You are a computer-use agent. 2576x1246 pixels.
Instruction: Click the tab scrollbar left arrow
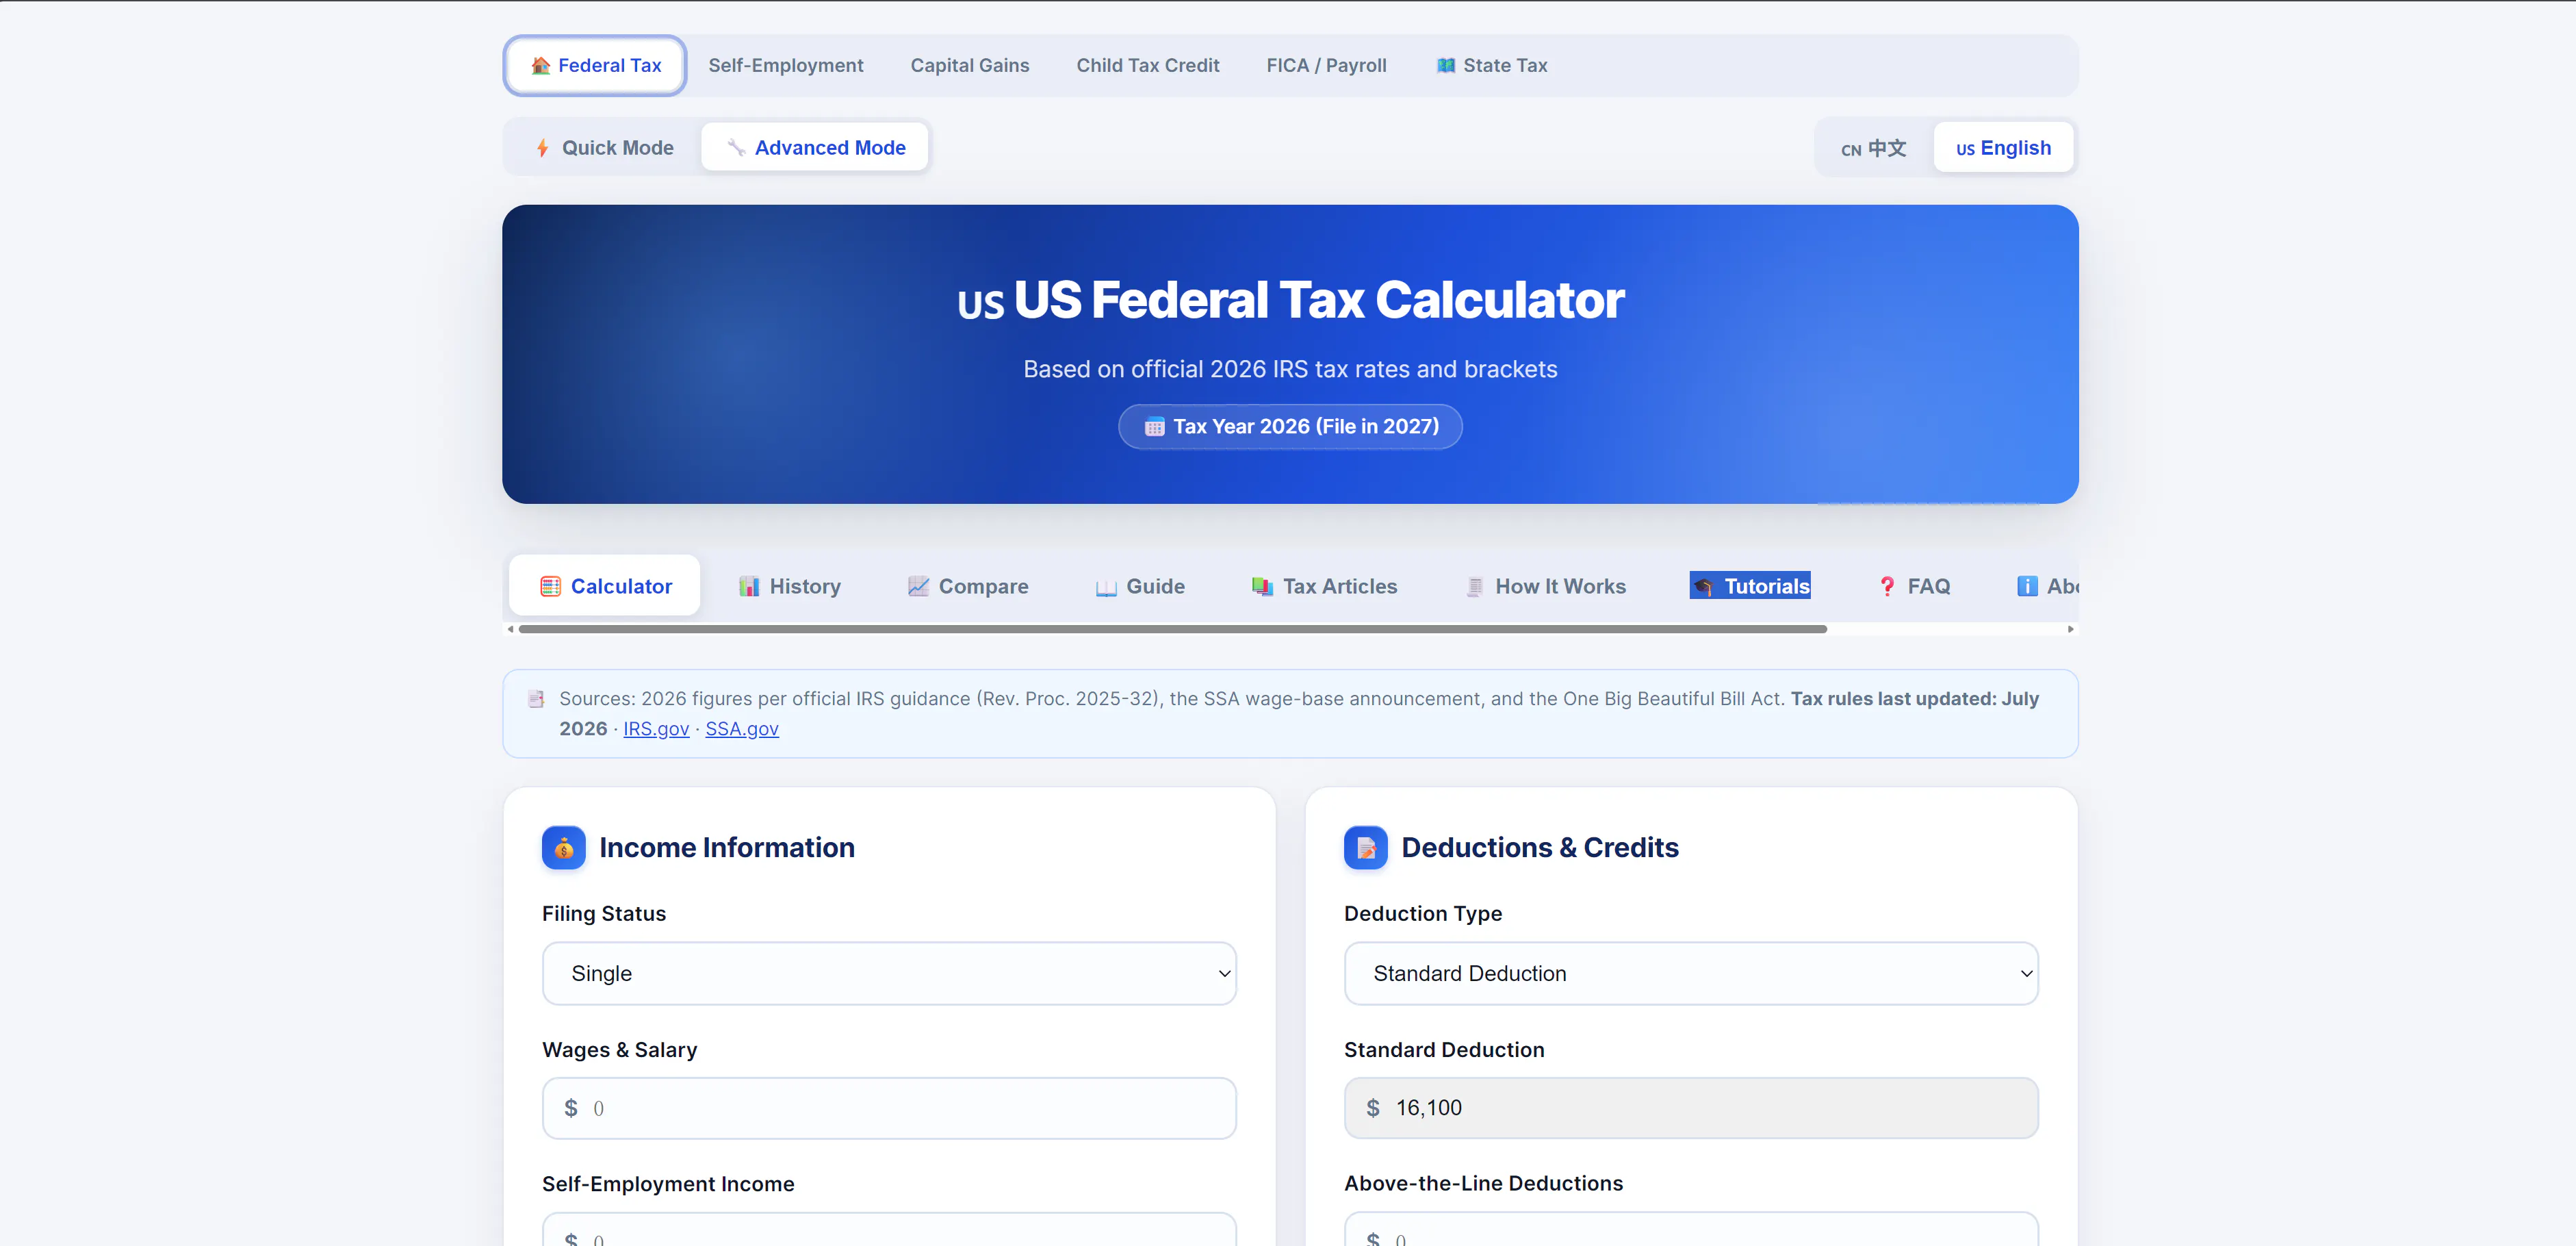coord(510,629)
